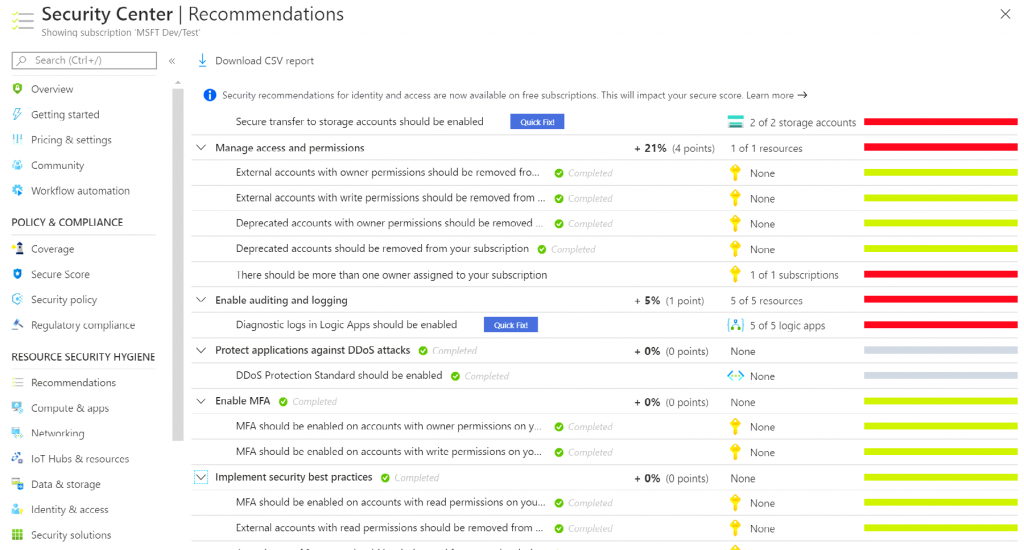Click the blue information icon in banner
Viewport: 1024px width, 550px height.
pyautogui.click(x=210, y=96)
